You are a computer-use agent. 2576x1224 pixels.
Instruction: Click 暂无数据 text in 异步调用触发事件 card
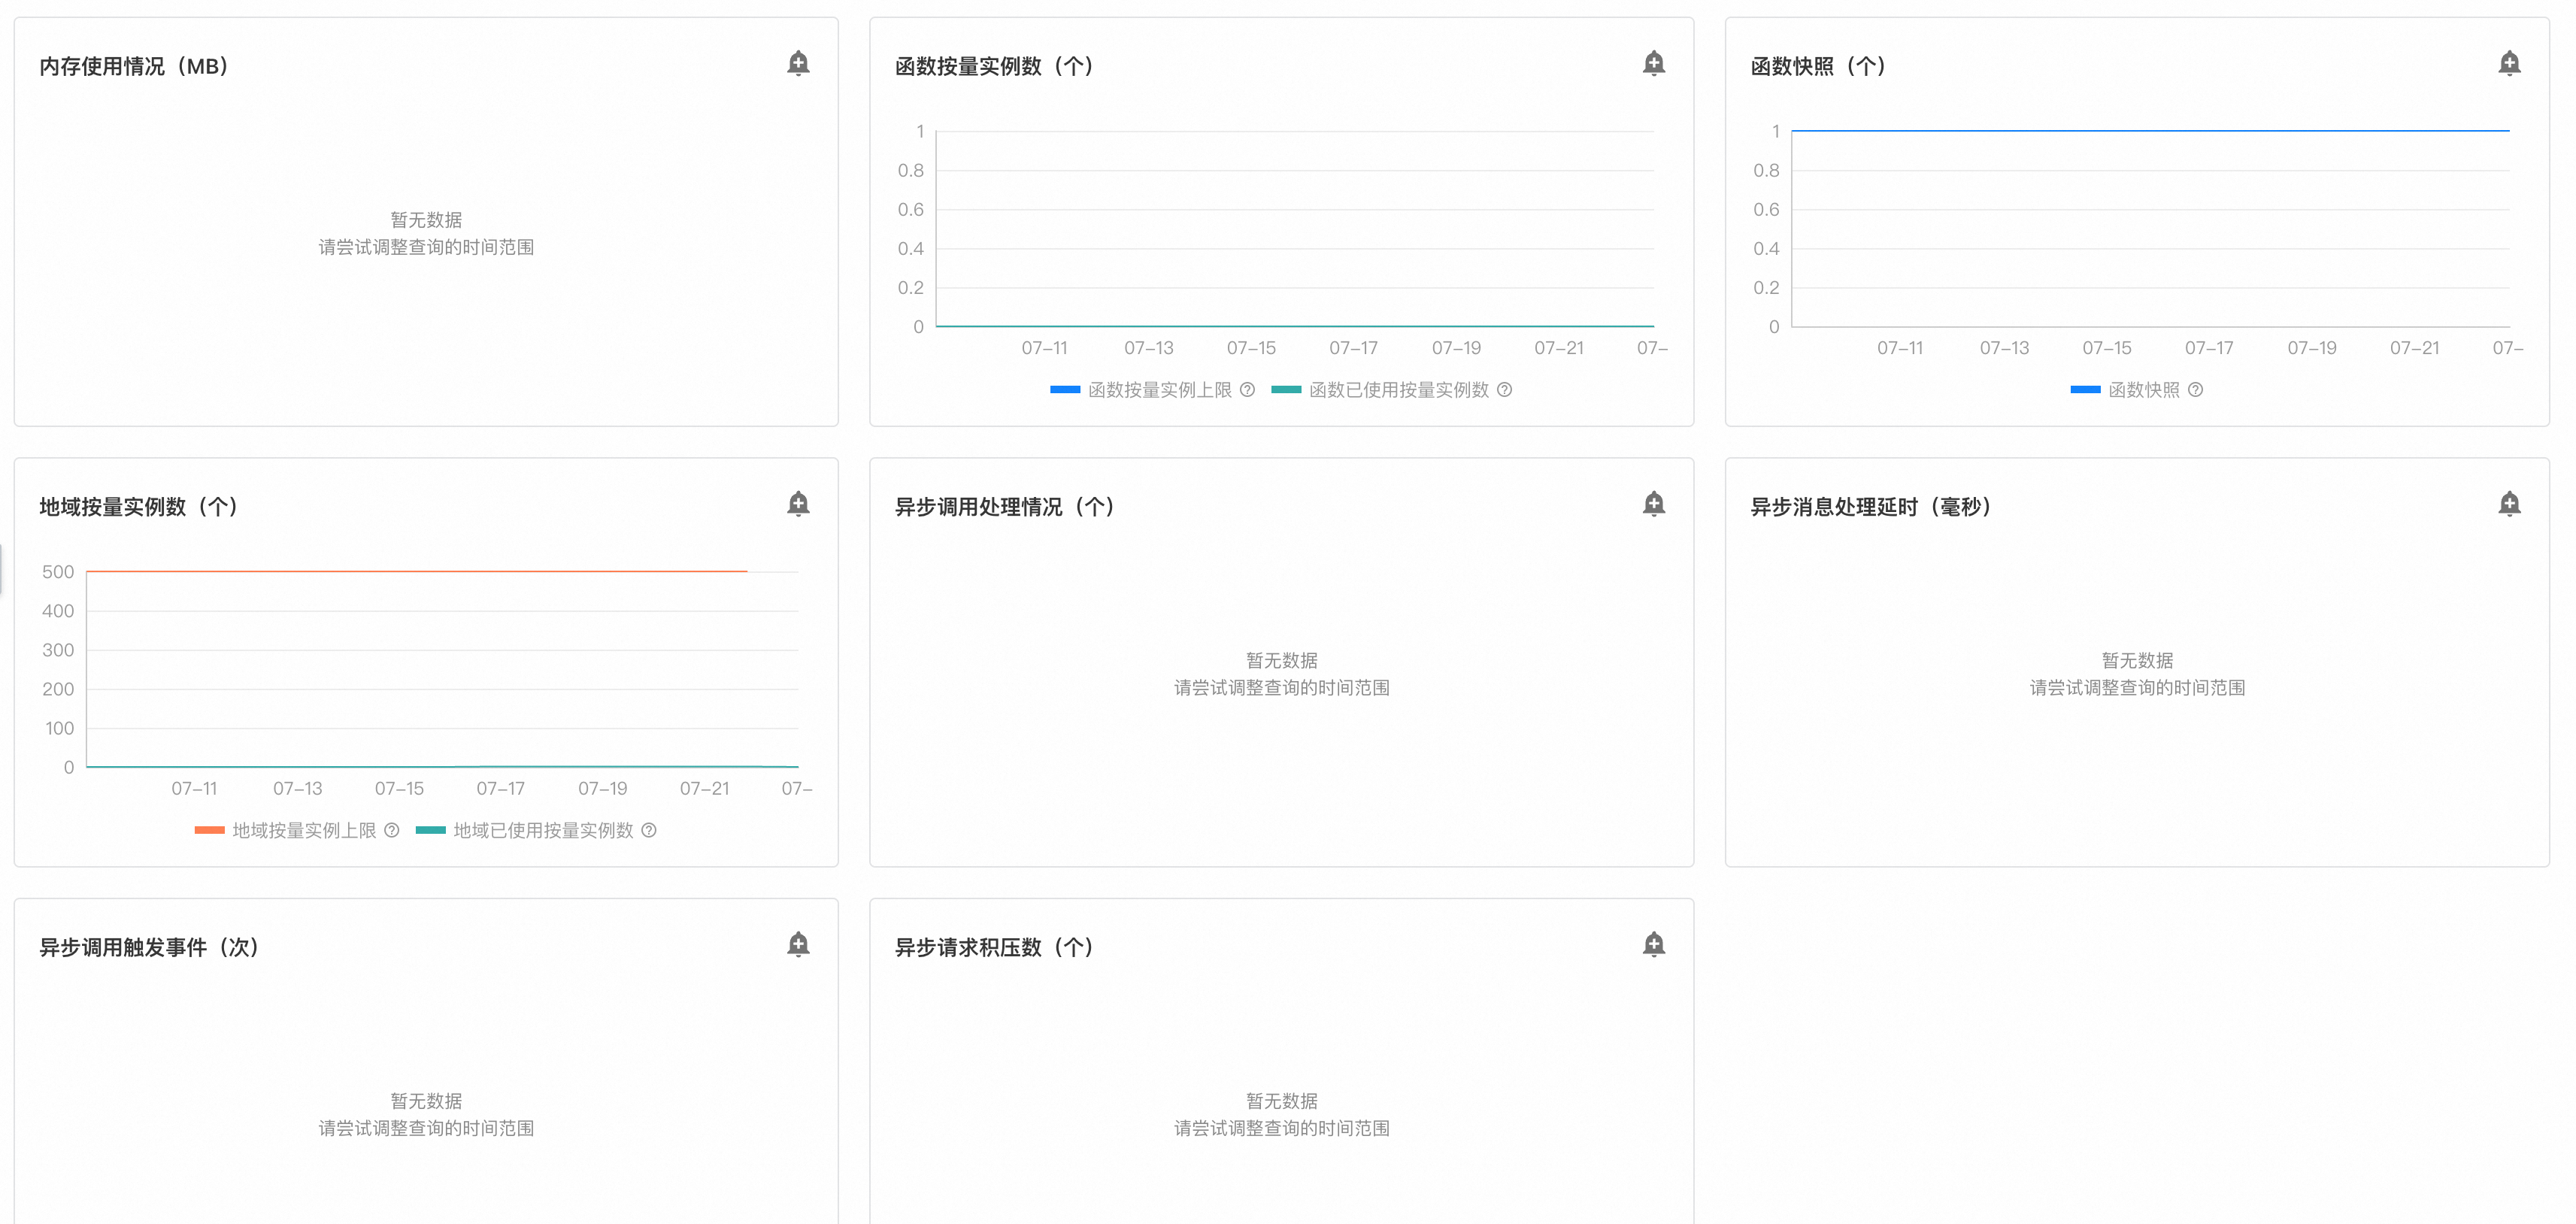point(426,1101)
